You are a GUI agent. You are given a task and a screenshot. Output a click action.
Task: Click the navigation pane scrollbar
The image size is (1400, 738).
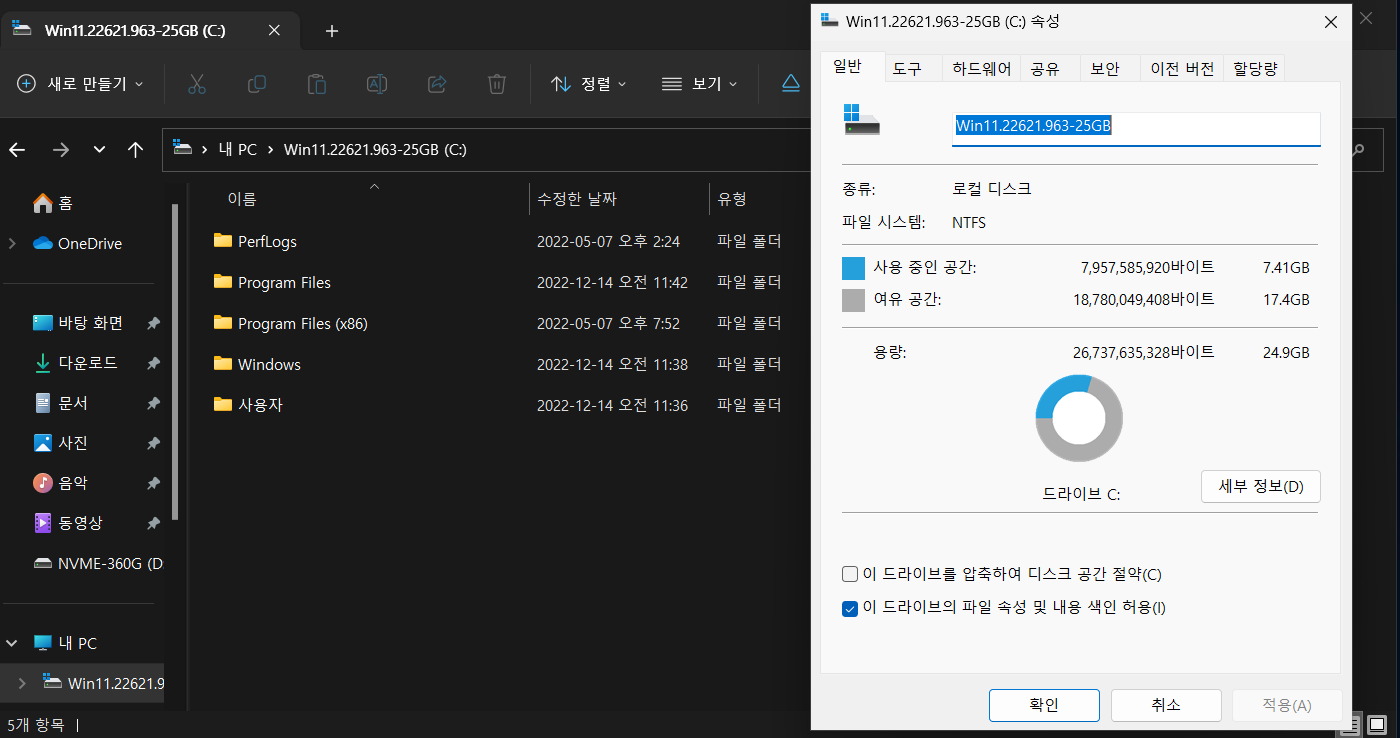(x=174, y=362)
